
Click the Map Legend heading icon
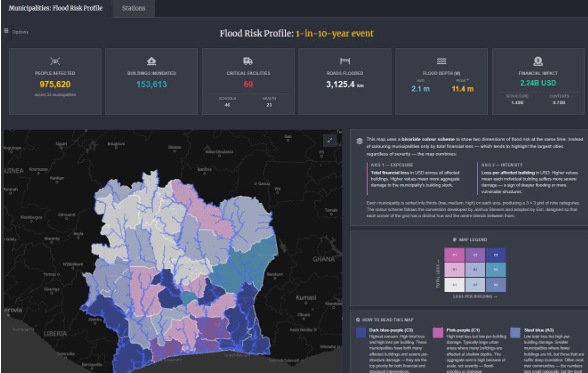[x=455, y=240]
